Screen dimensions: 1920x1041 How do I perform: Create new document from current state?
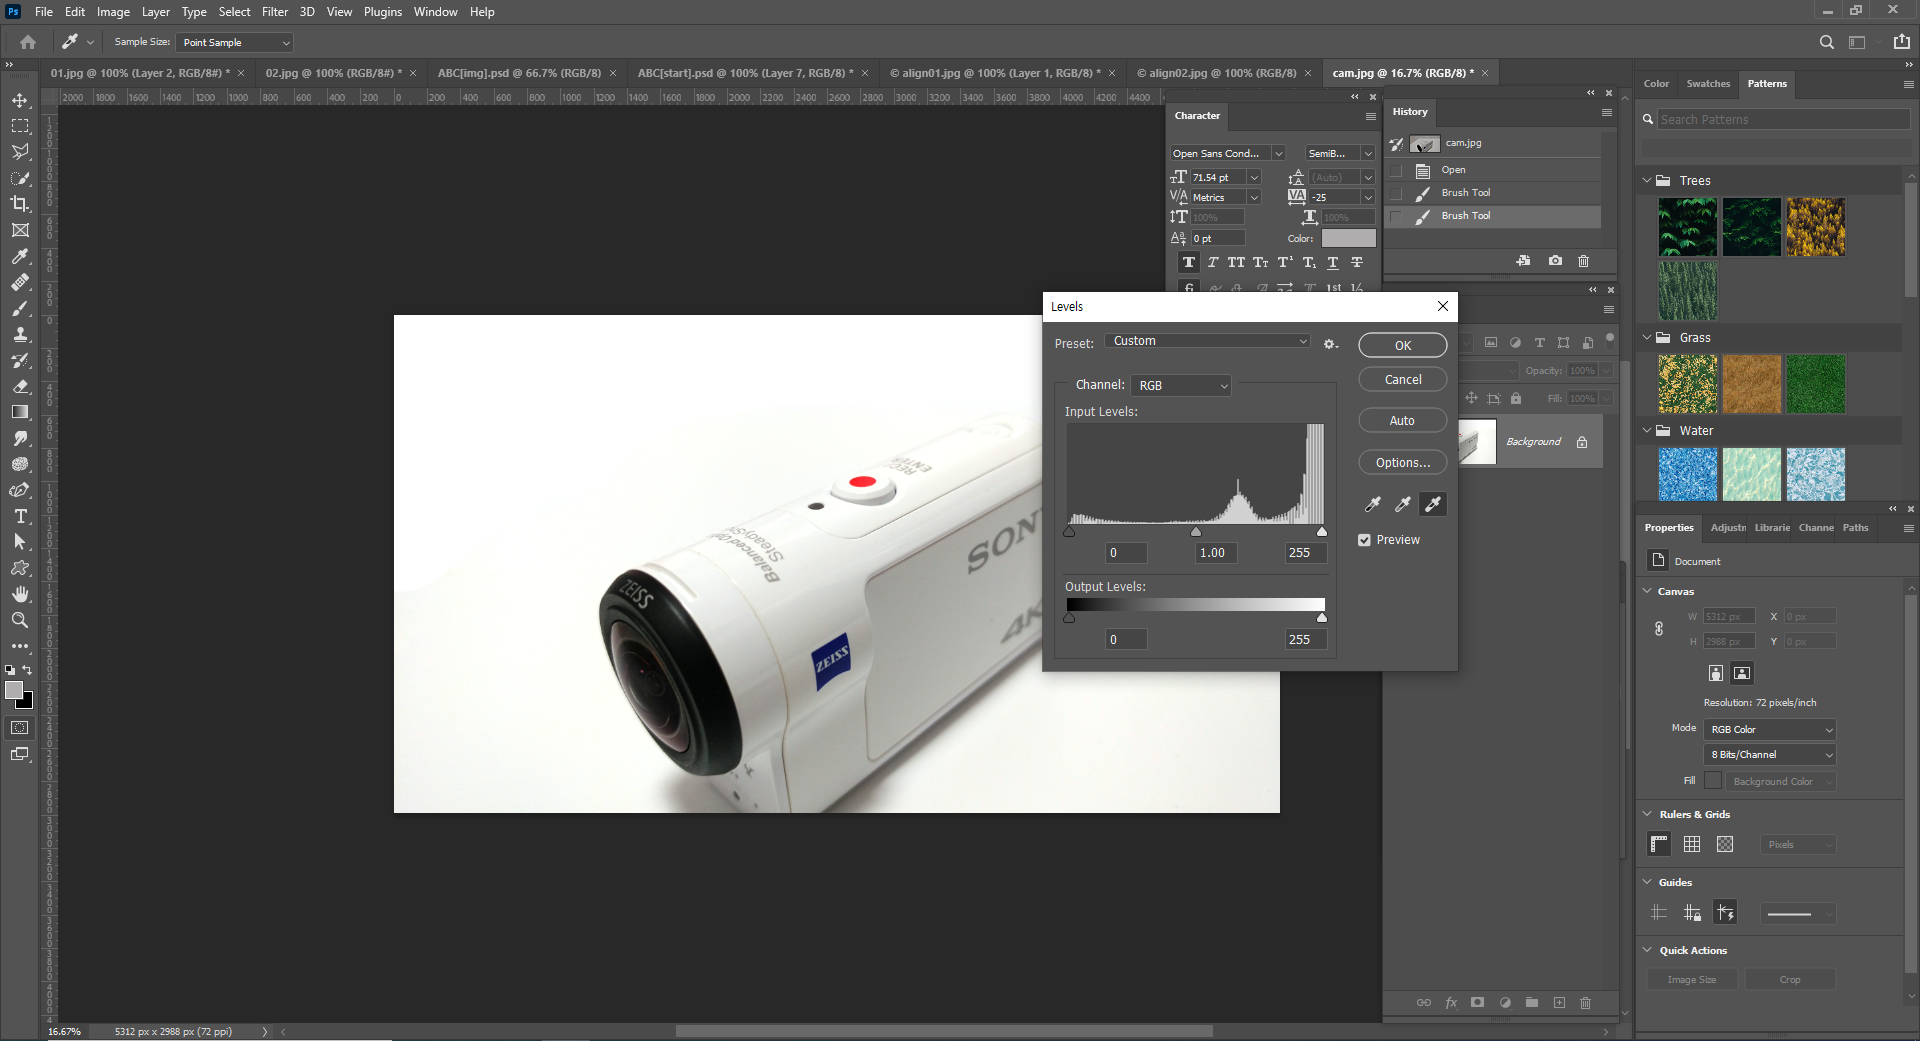click(x=1523, y=261)
